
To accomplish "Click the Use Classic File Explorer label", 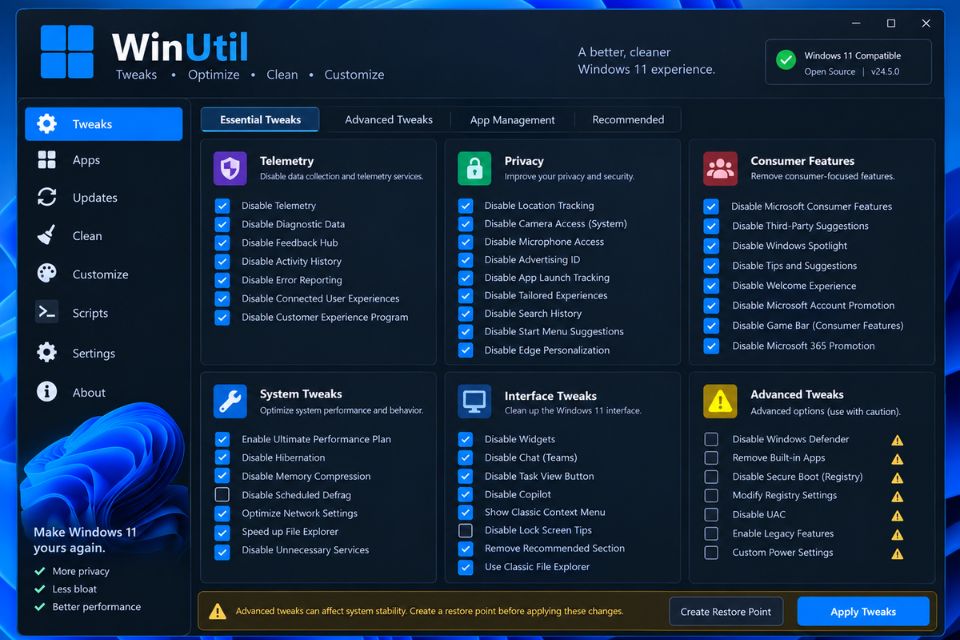I will point(537,567).
